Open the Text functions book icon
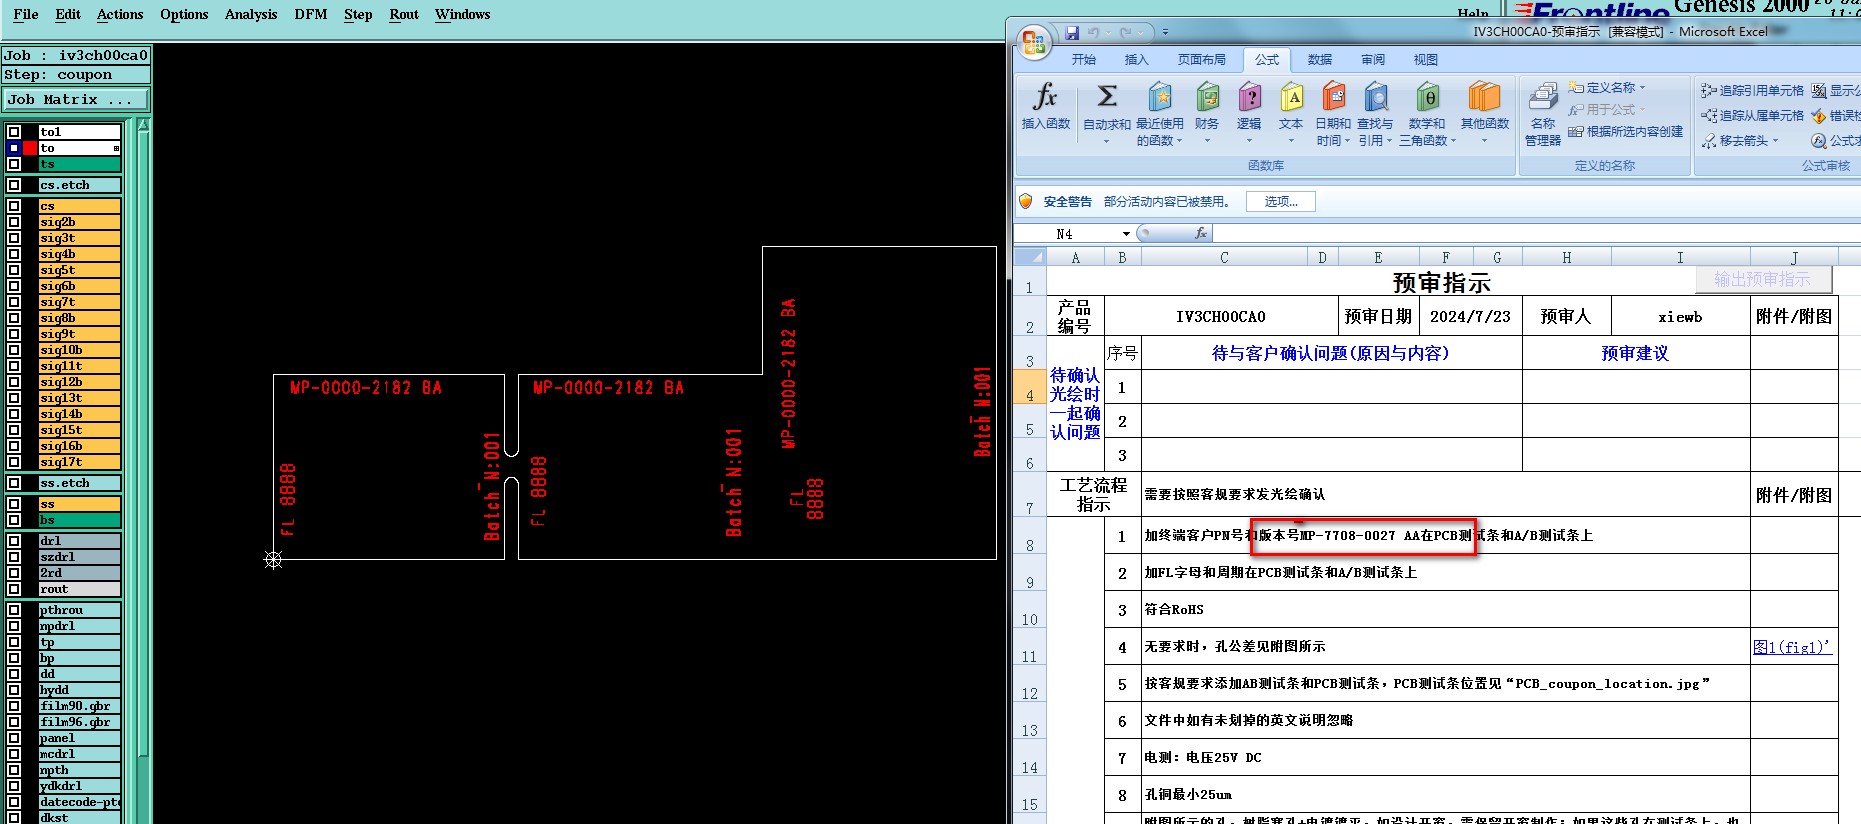The height and width of the screenshot is (824, 1861). (x=1292, y=97)
